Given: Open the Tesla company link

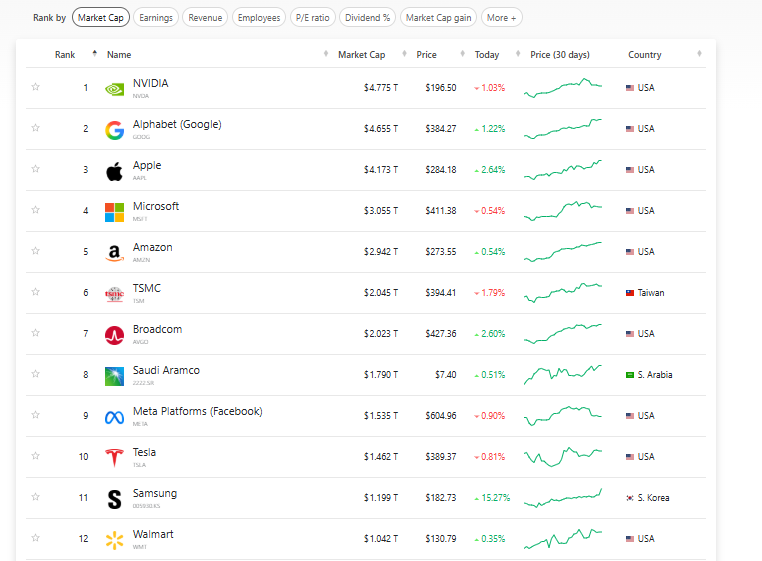Looking at the screenshot, I should (144, 452).
